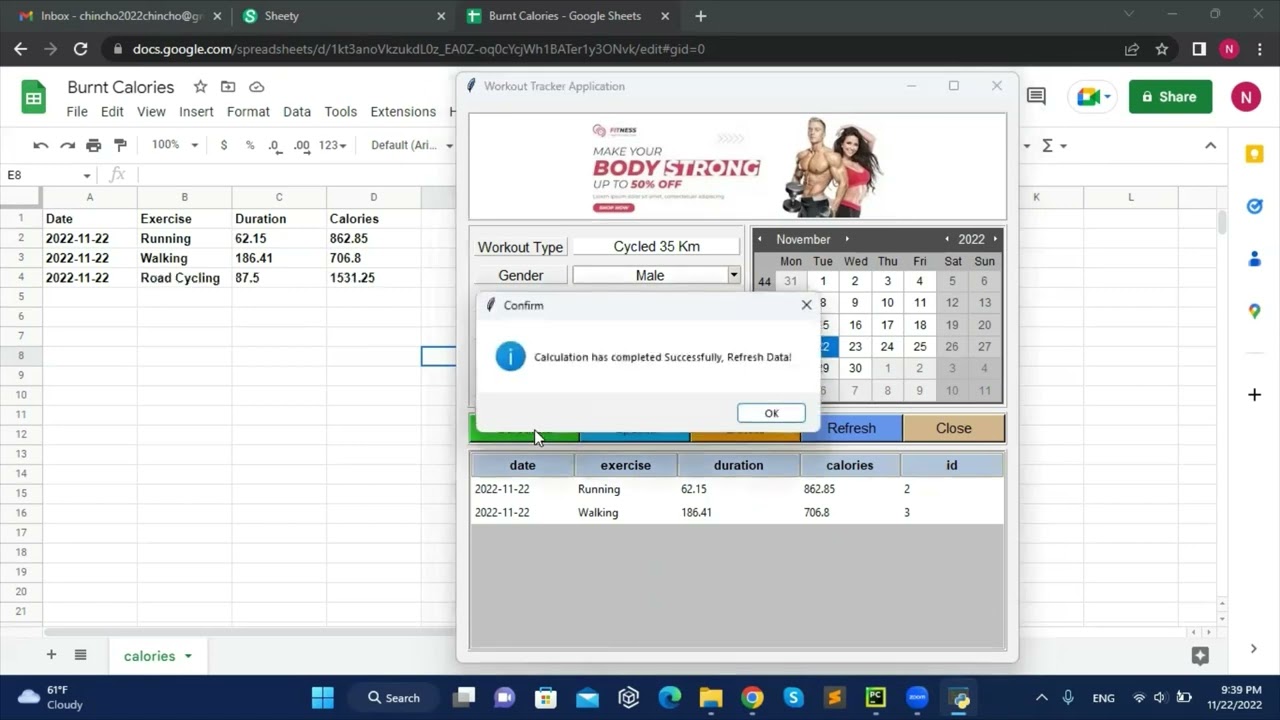Star the Burnt Calories document
The width and height of the screenshot is (1280, 720).
(200, 87)
